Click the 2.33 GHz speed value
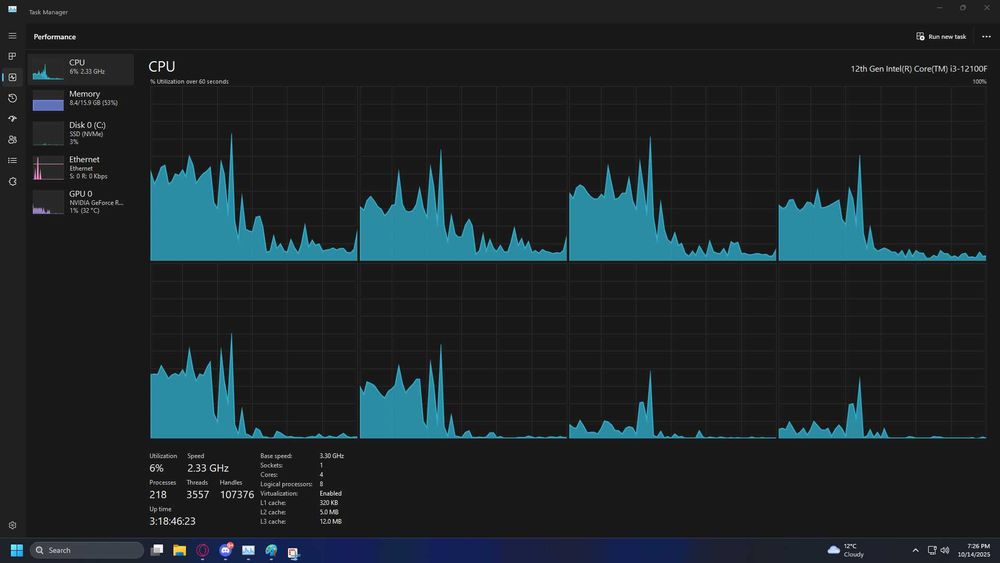The width and height of the screenshot is (1000, 563). [x=208, y=468]
